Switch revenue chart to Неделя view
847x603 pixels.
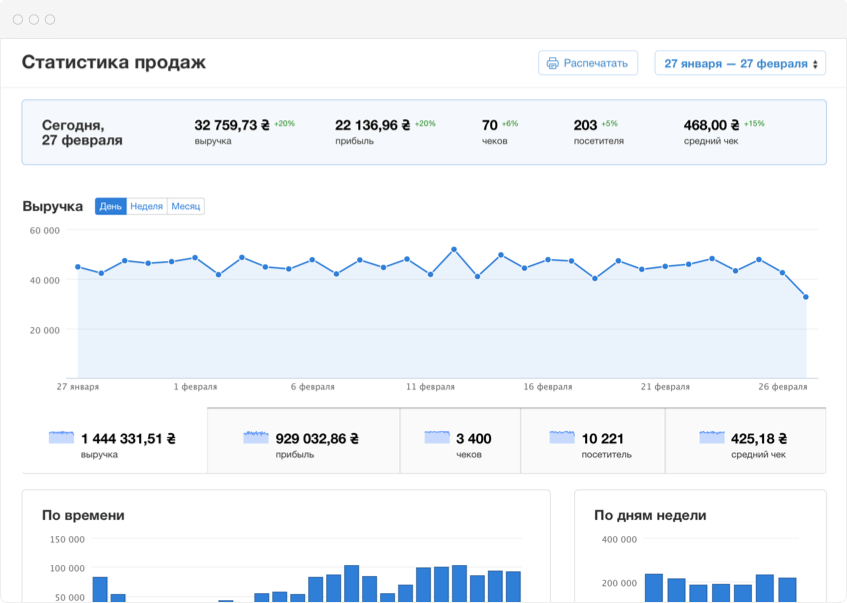tap(146, 206)
